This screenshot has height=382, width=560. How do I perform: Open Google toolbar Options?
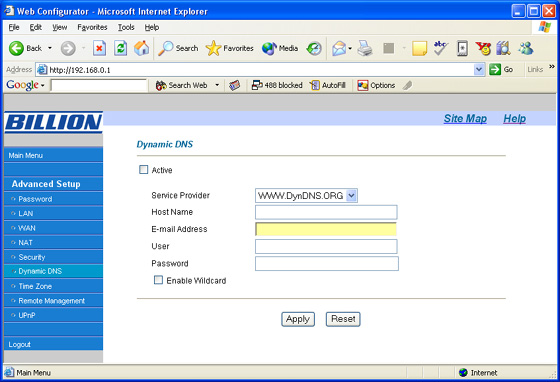point(376,85)
